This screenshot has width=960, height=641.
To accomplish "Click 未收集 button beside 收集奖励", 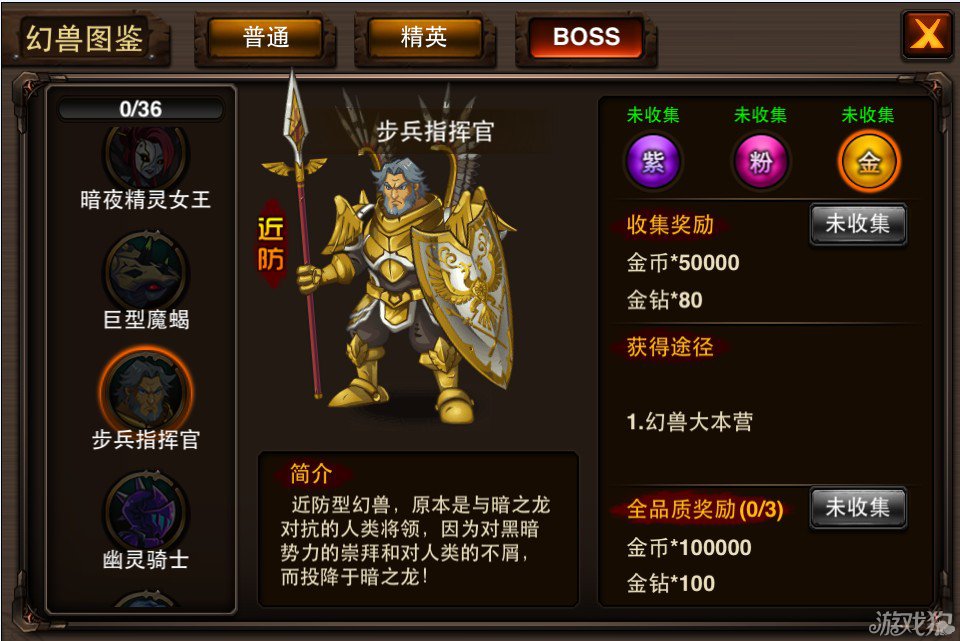I will click(858, 224).
